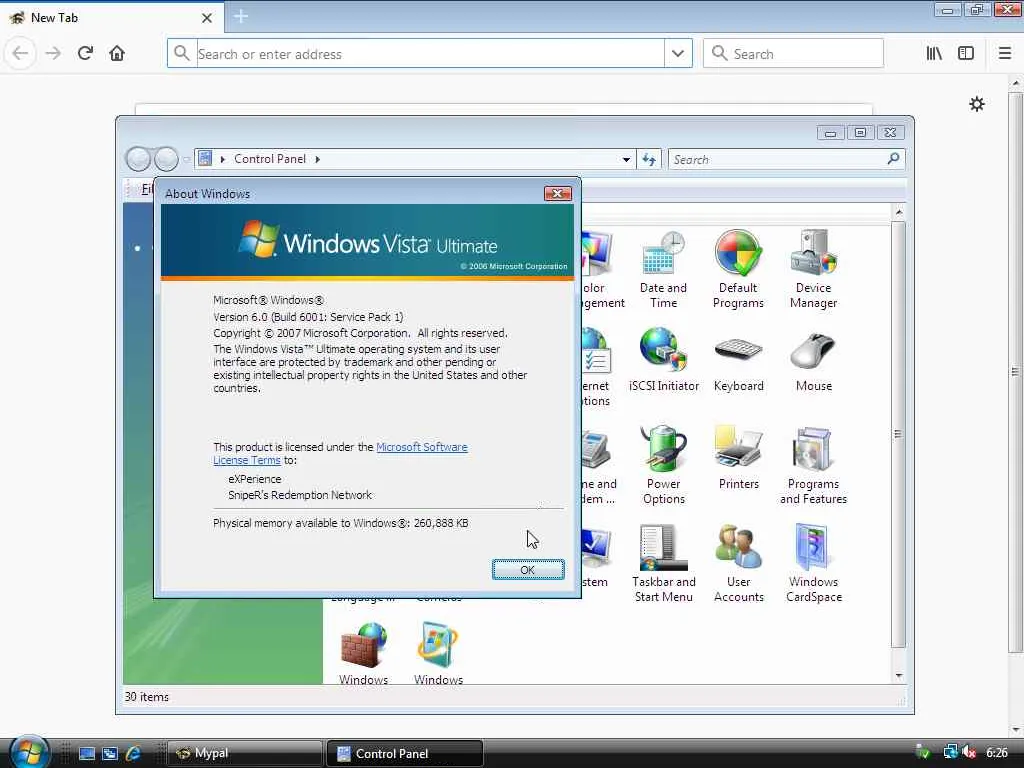Click the Windows Start orb
The width and height of the screenshot is (1024, 768).
[29, 751]
